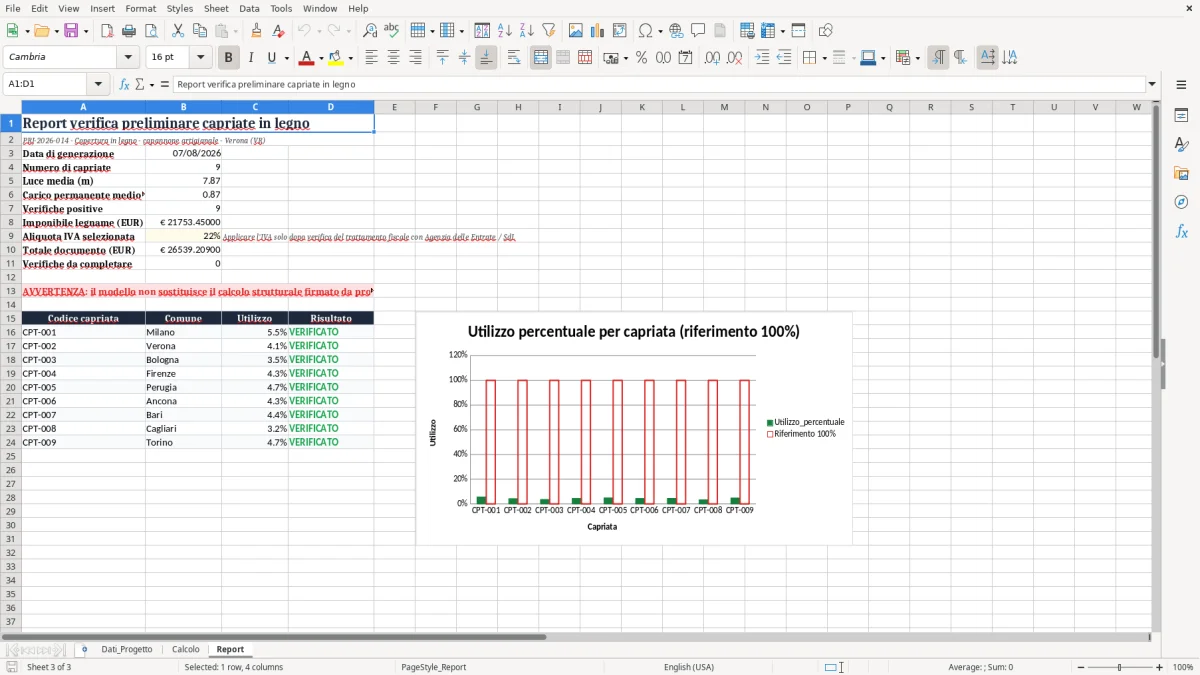1200x675 pixels.
Task: Click the Insert Pivot Table icon
Action: tap(619, 31)
